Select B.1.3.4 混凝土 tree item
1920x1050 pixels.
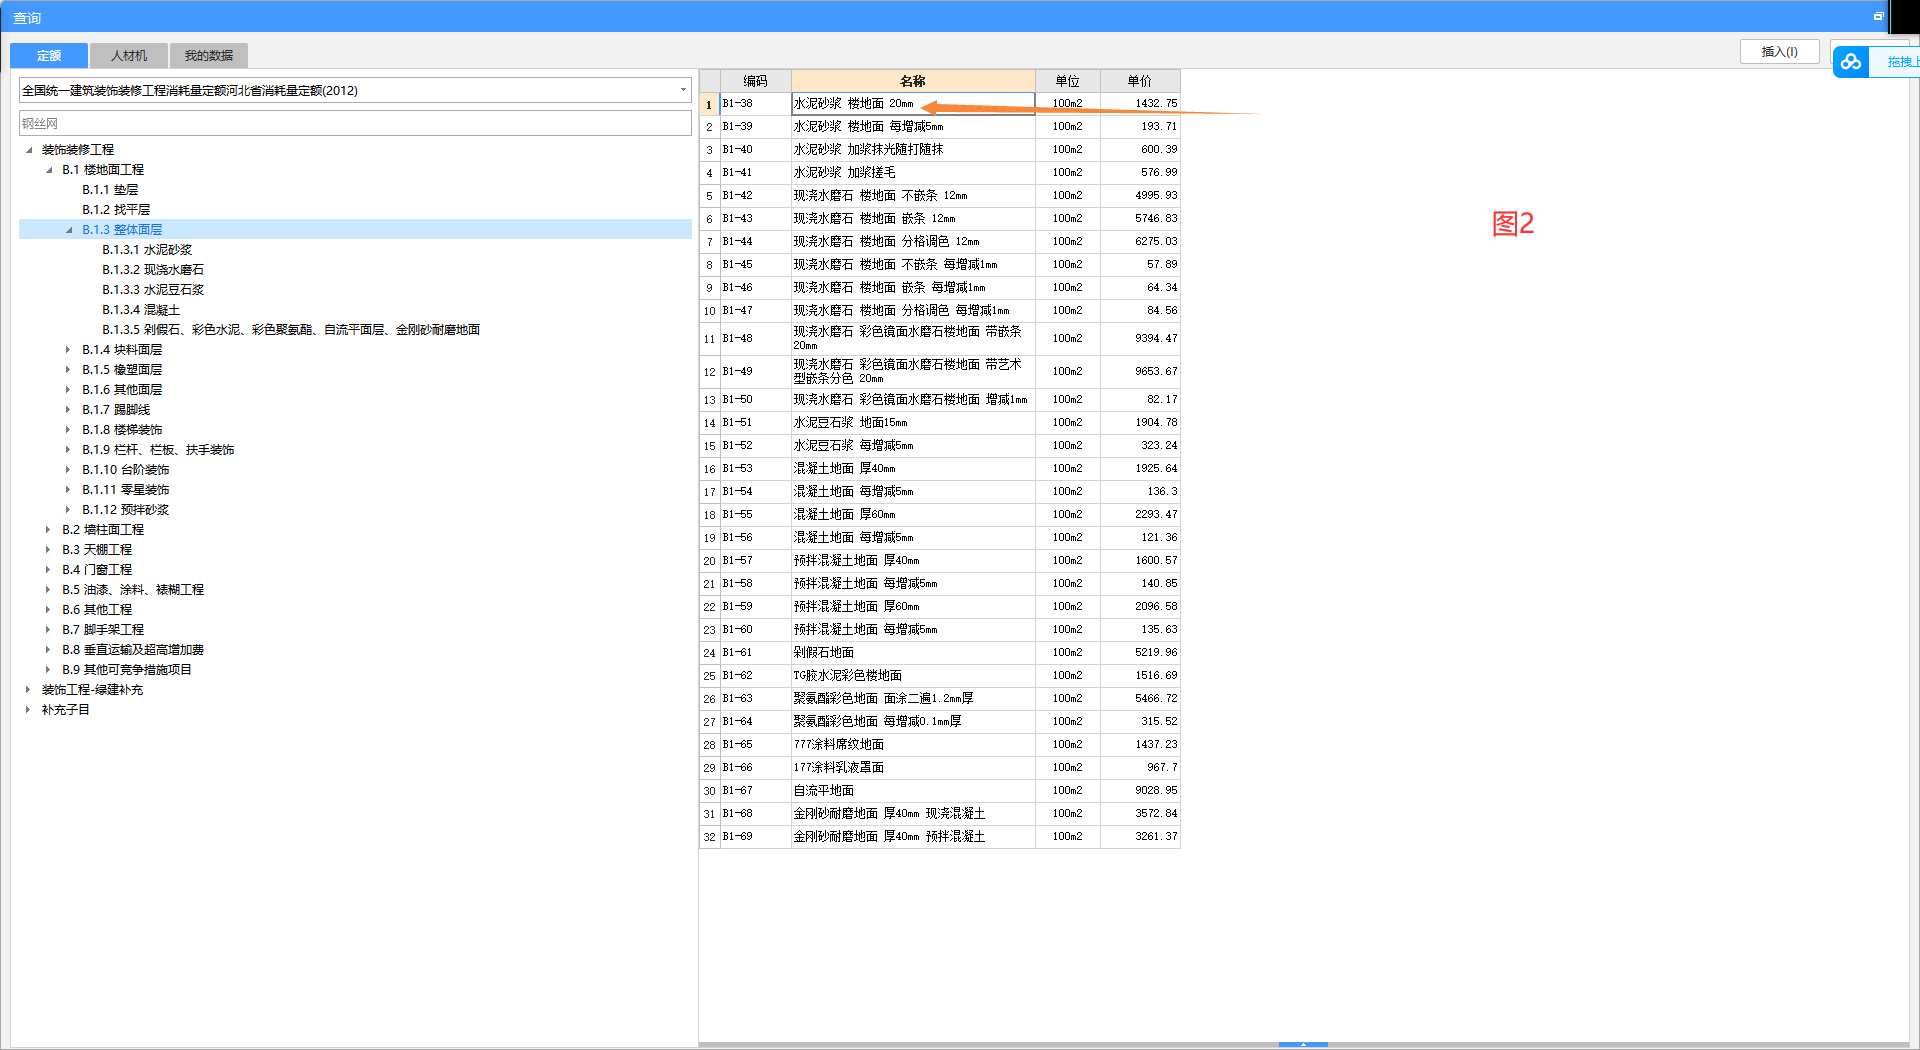click(141, 310)
